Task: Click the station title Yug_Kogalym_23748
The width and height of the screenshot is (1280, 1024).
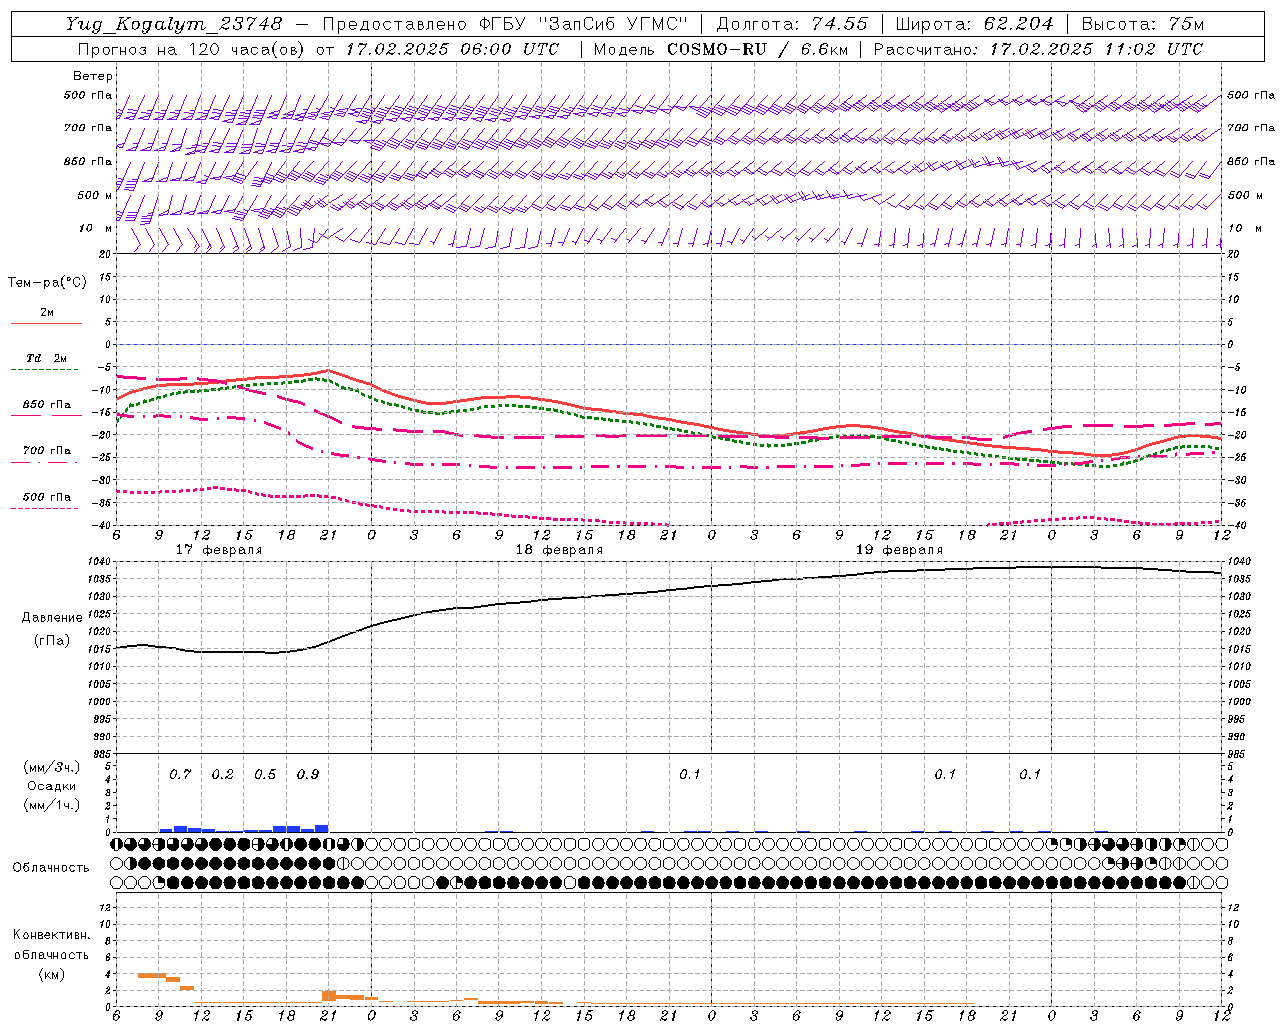Action: (174, 24)
